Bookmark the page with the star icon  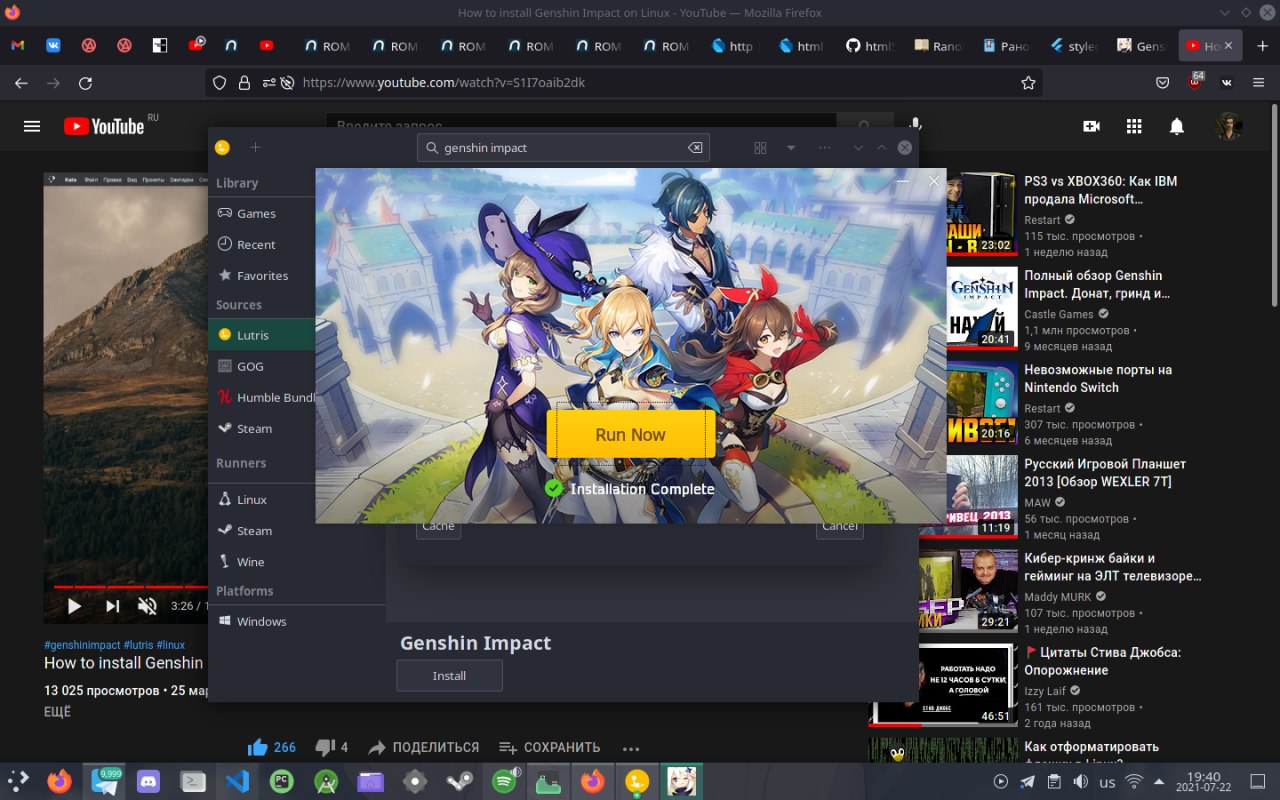click(1028, 83)
